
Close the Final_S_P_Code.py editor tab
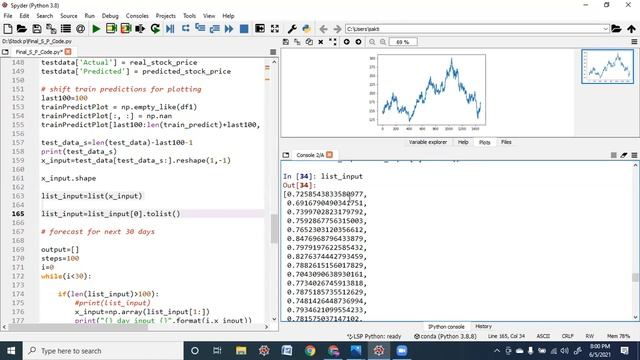click(x=68, y=52)
